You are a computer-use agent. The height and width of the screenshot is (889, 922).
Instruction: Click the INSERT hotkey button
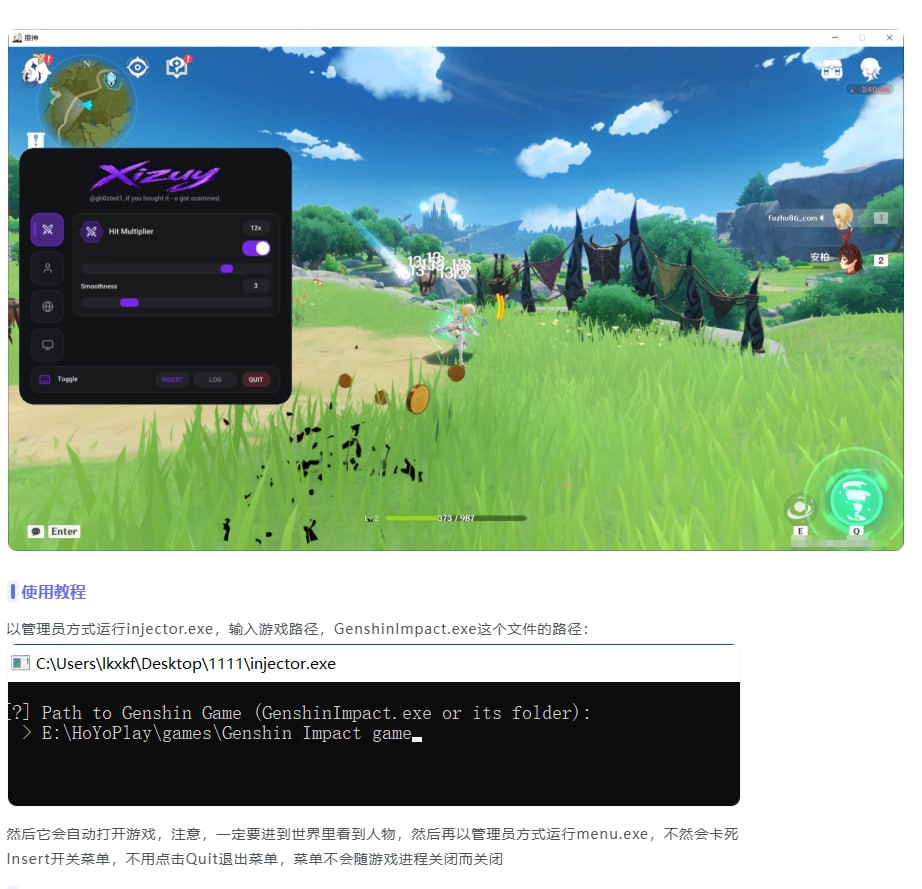[x=172, y=380]
